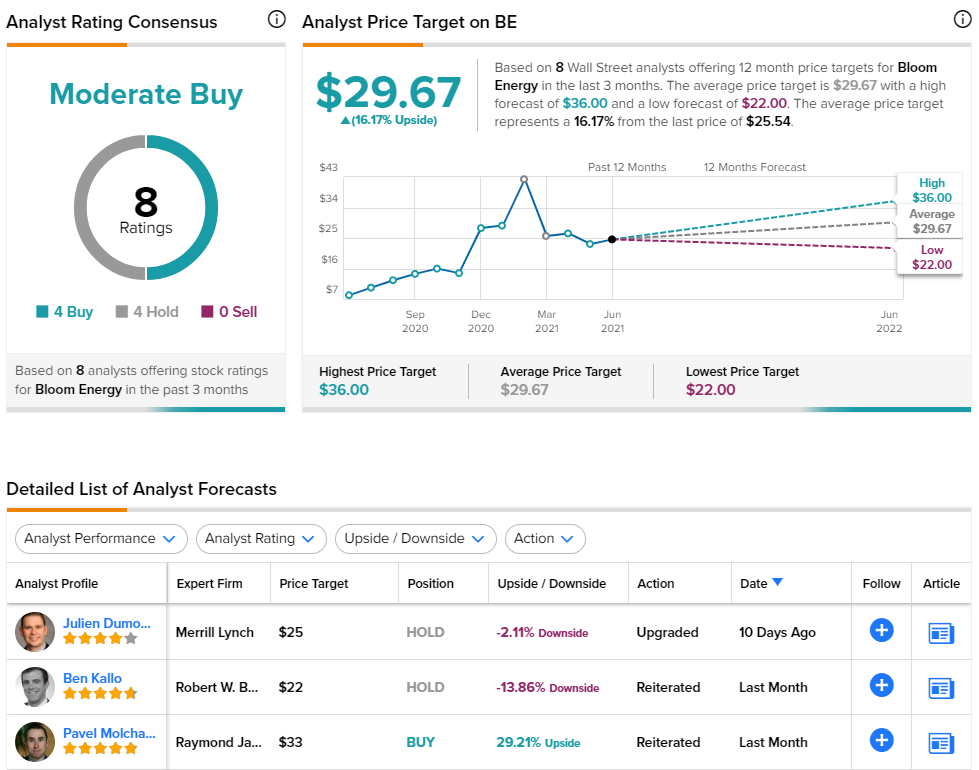Select the teal 4 Buy legend swatch
979x770 pixels.
(42, 311)
